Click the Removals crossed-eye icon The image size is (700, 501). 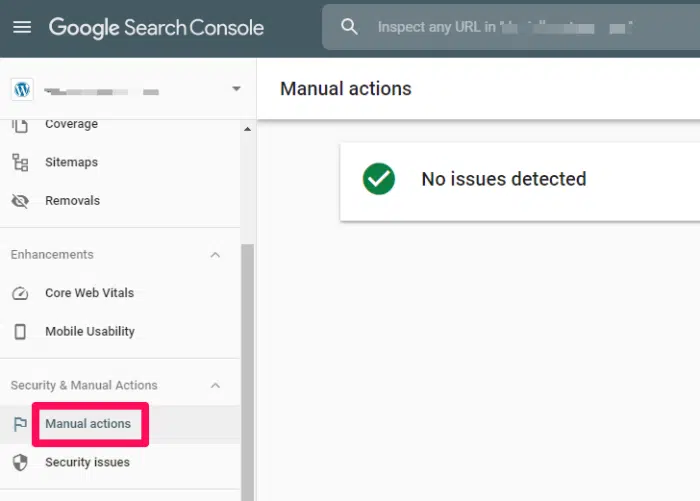(20, 201)
